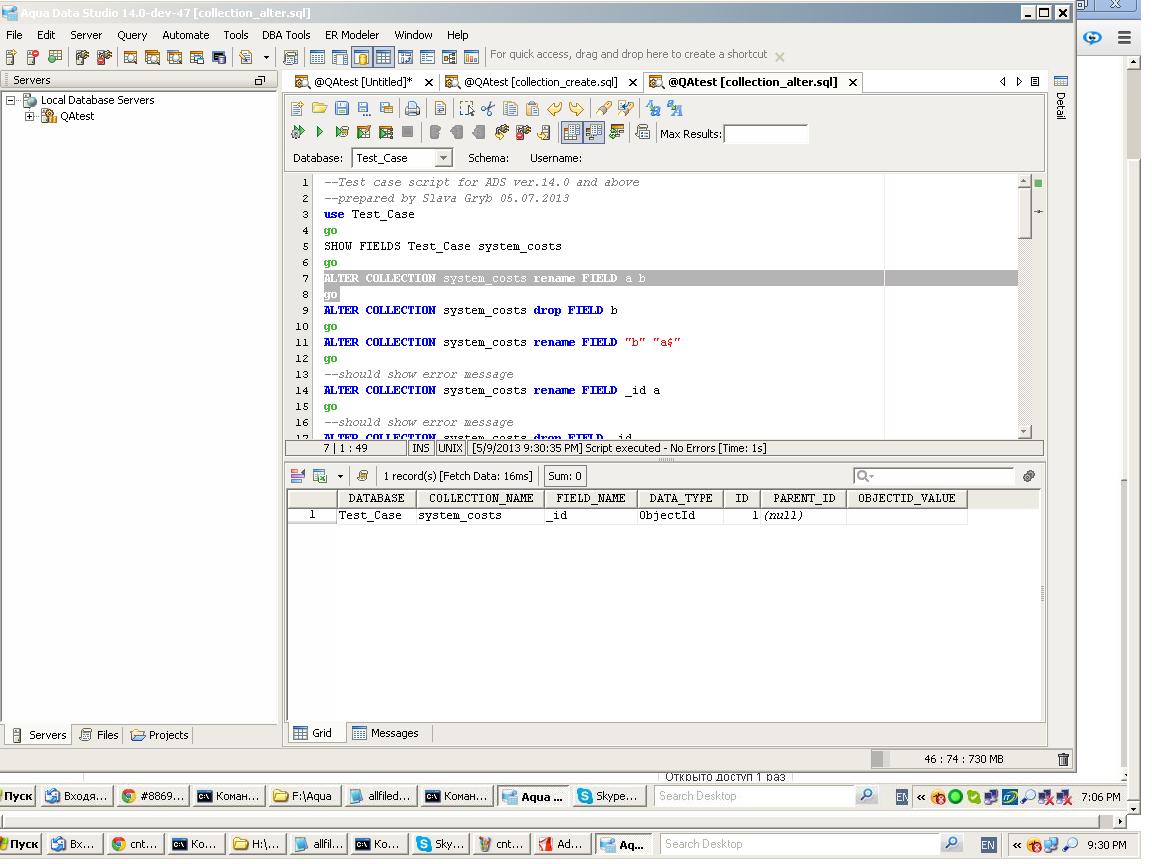The width and height of the screenshot is (1152, 864).
Task: Open the Details side panel icon
Action: (1060, 82)
